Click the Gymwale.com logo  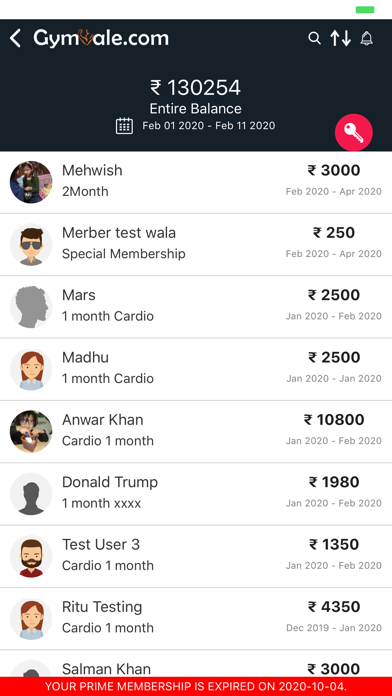coord(101,38)
